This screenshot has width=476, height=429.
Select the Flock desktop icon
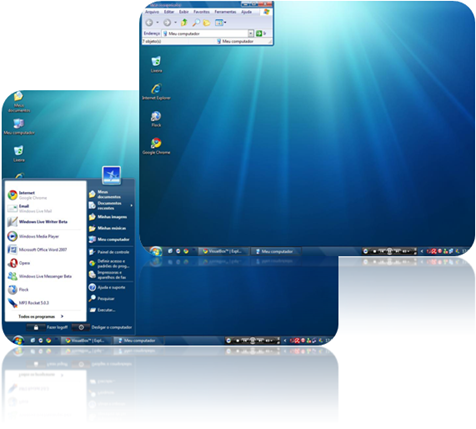pos(156,119)
